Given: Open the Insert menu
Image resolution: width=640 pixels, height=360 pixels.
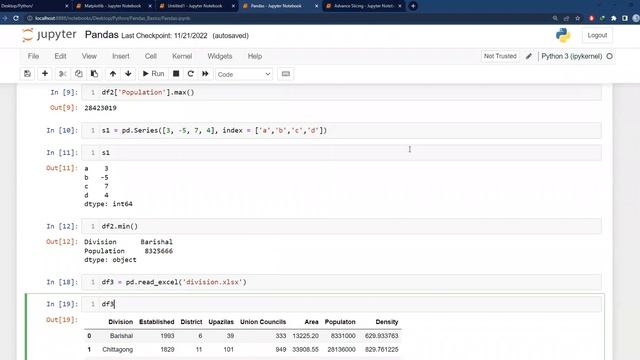Looking at the screenshot, I should [120, 56].
